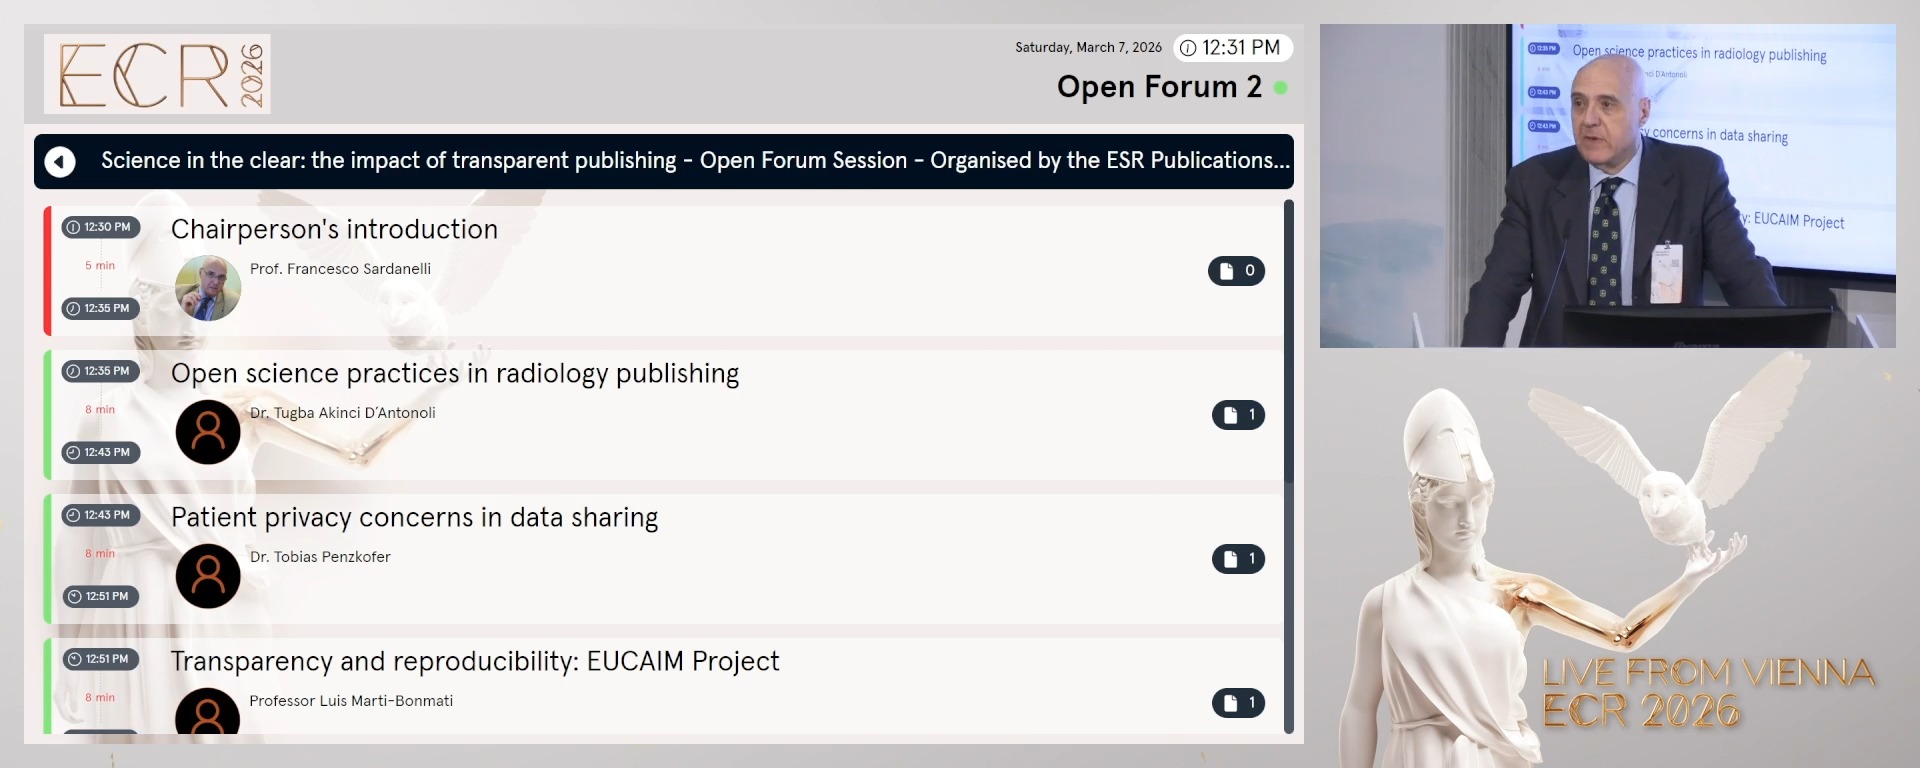
Task: Click document badge for Patient privacy concerns talk
Action: coord(1238,559)
